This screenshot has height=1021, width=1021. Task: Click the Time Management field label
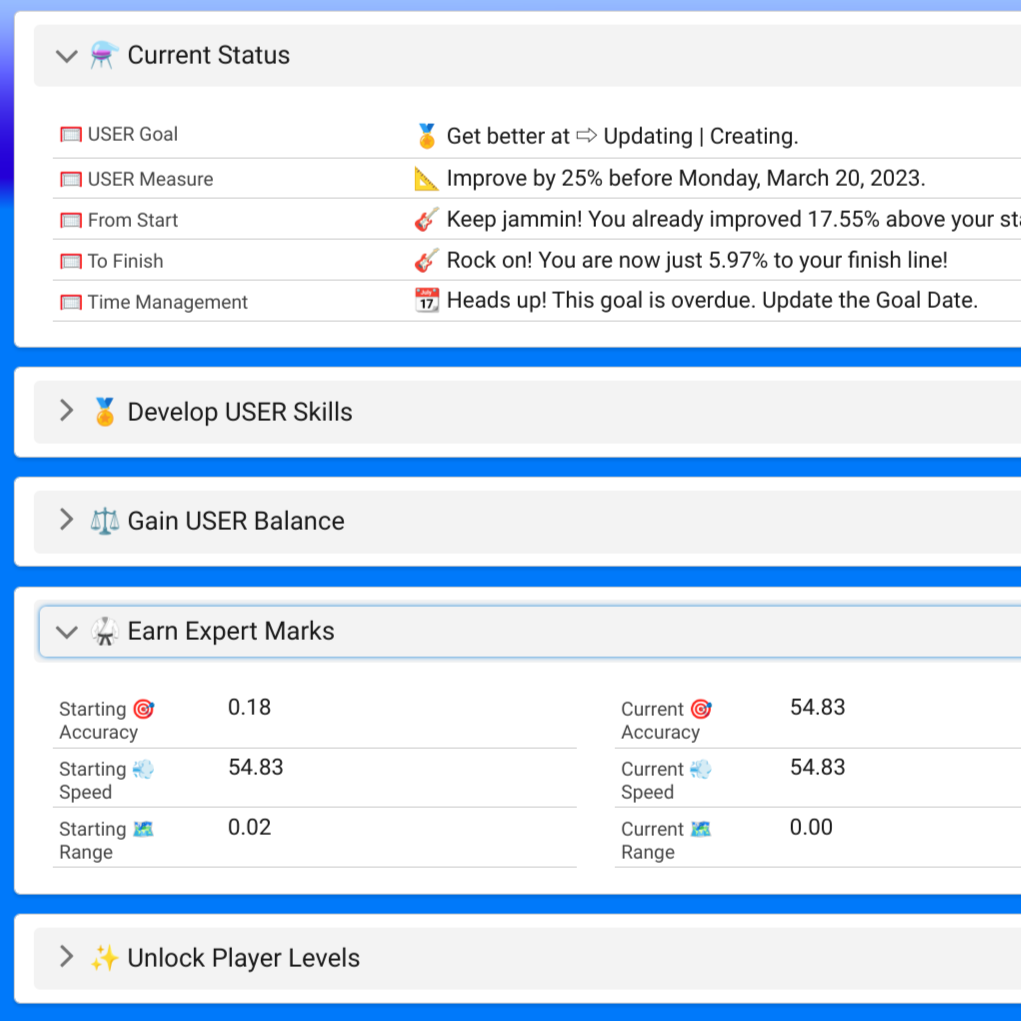168,302
